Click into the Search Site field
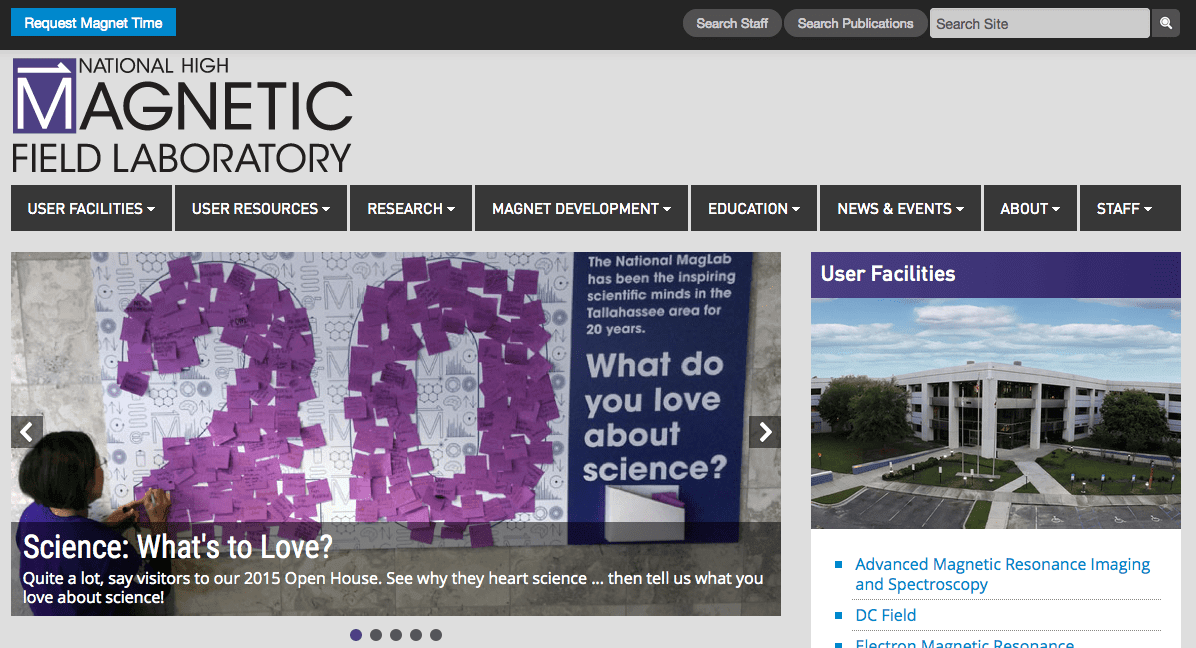This screenshot has width=1196, height=648. [x=1040, y=23]
